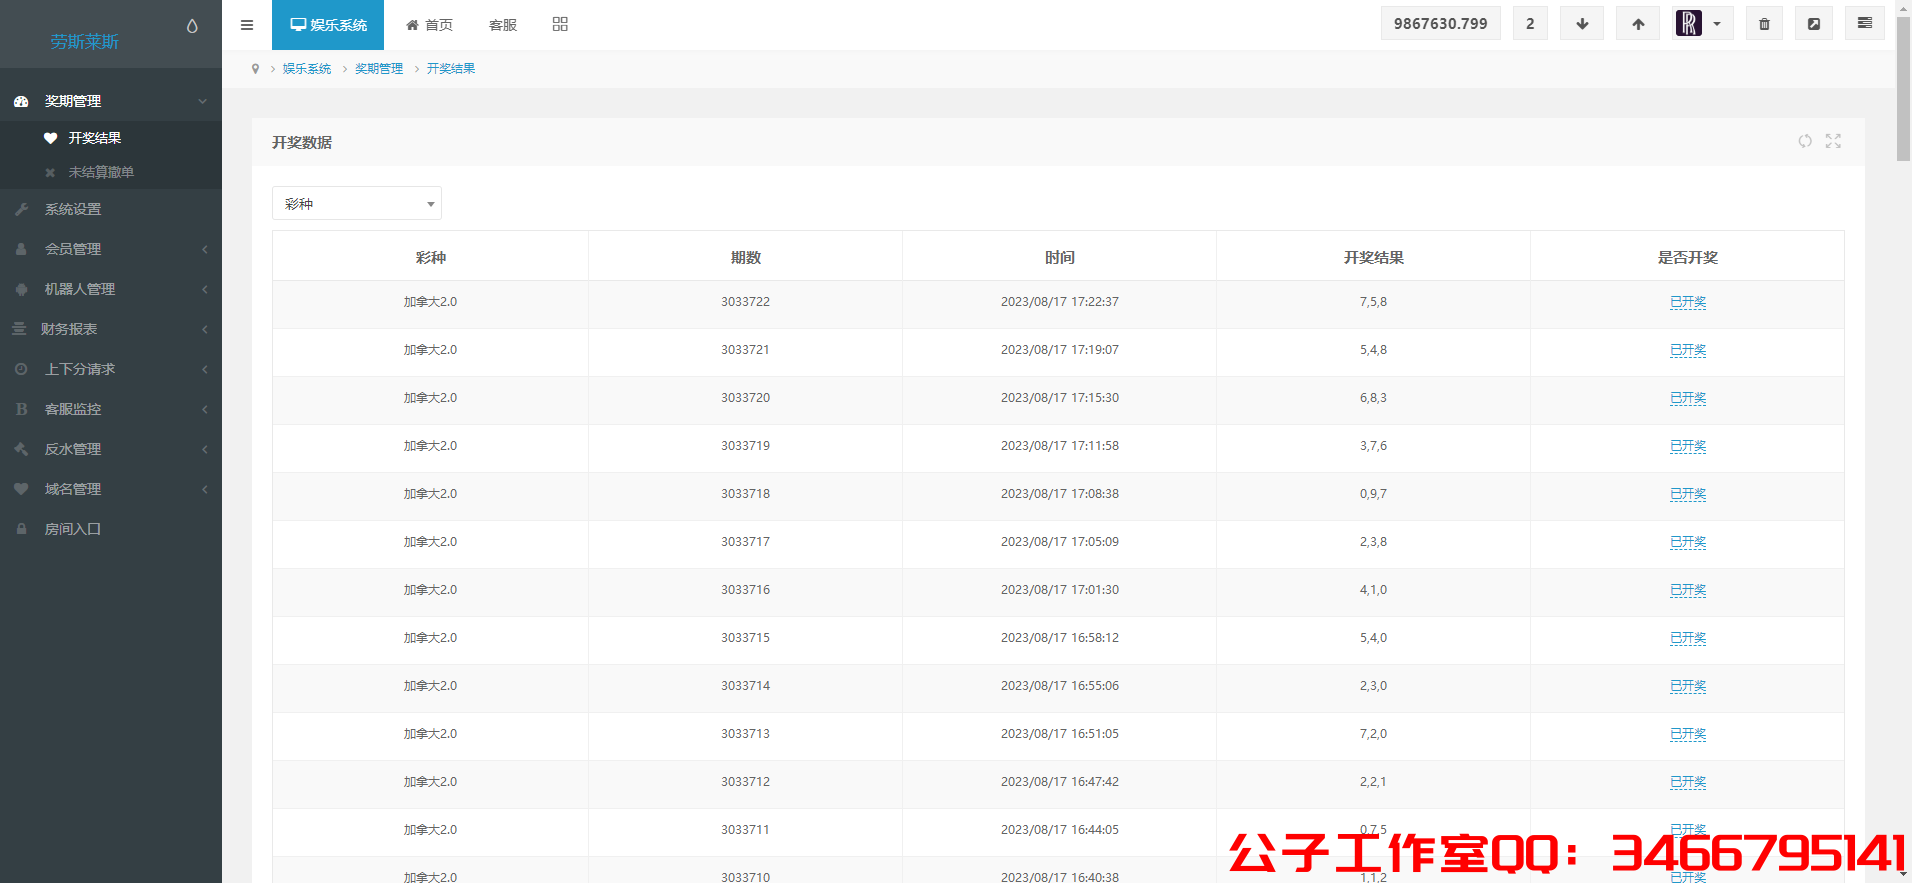Screen dimensions: 1912x883
Task: Click the 劳斯莱斯 site title
Action: (x=85, y=42)
